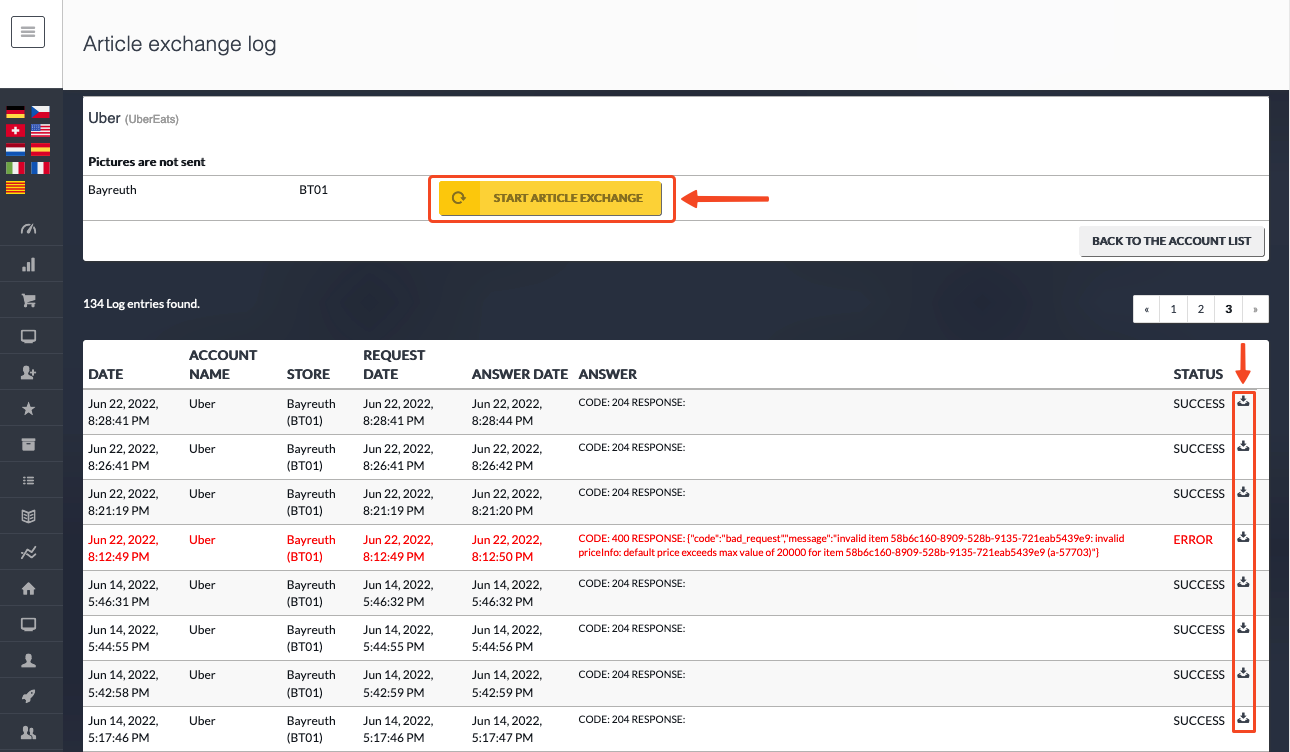Download log for 8:26:41 PM entry
Viewport: 1290px width, 752px height.
(1243, 446)
